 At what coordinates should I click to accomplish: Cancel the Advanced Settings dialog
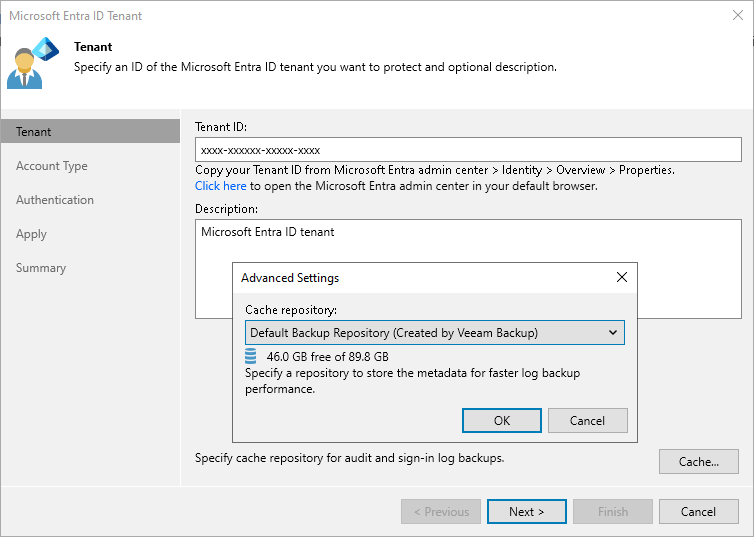[588, 421]
